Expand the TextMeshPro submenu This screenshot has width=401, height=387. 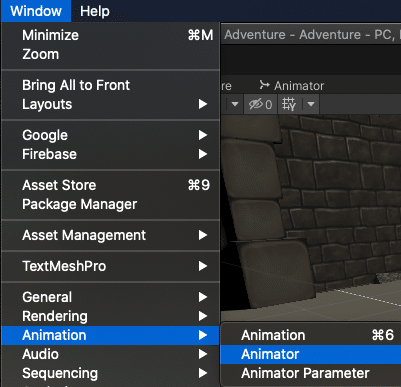(x=110, y=266)
